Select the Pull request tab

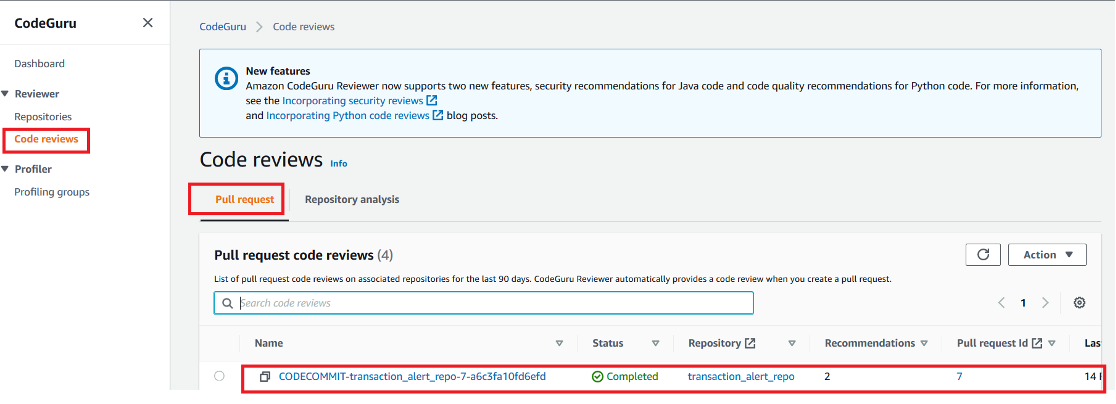tap(244, 200)
